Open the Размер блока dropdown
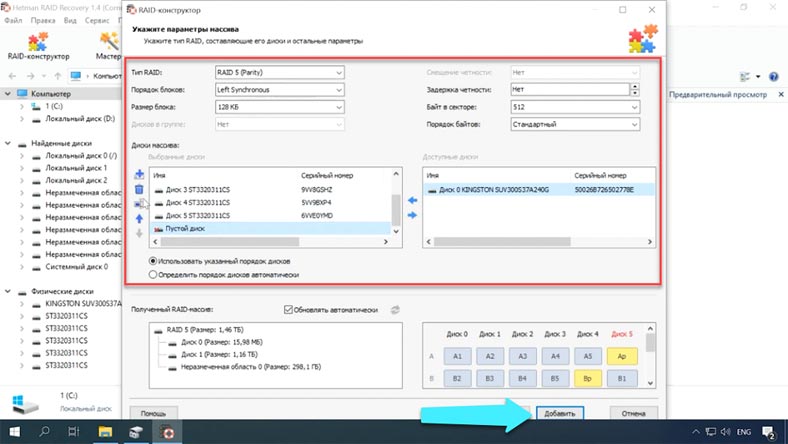788x444 pixels. click(278, 107)
